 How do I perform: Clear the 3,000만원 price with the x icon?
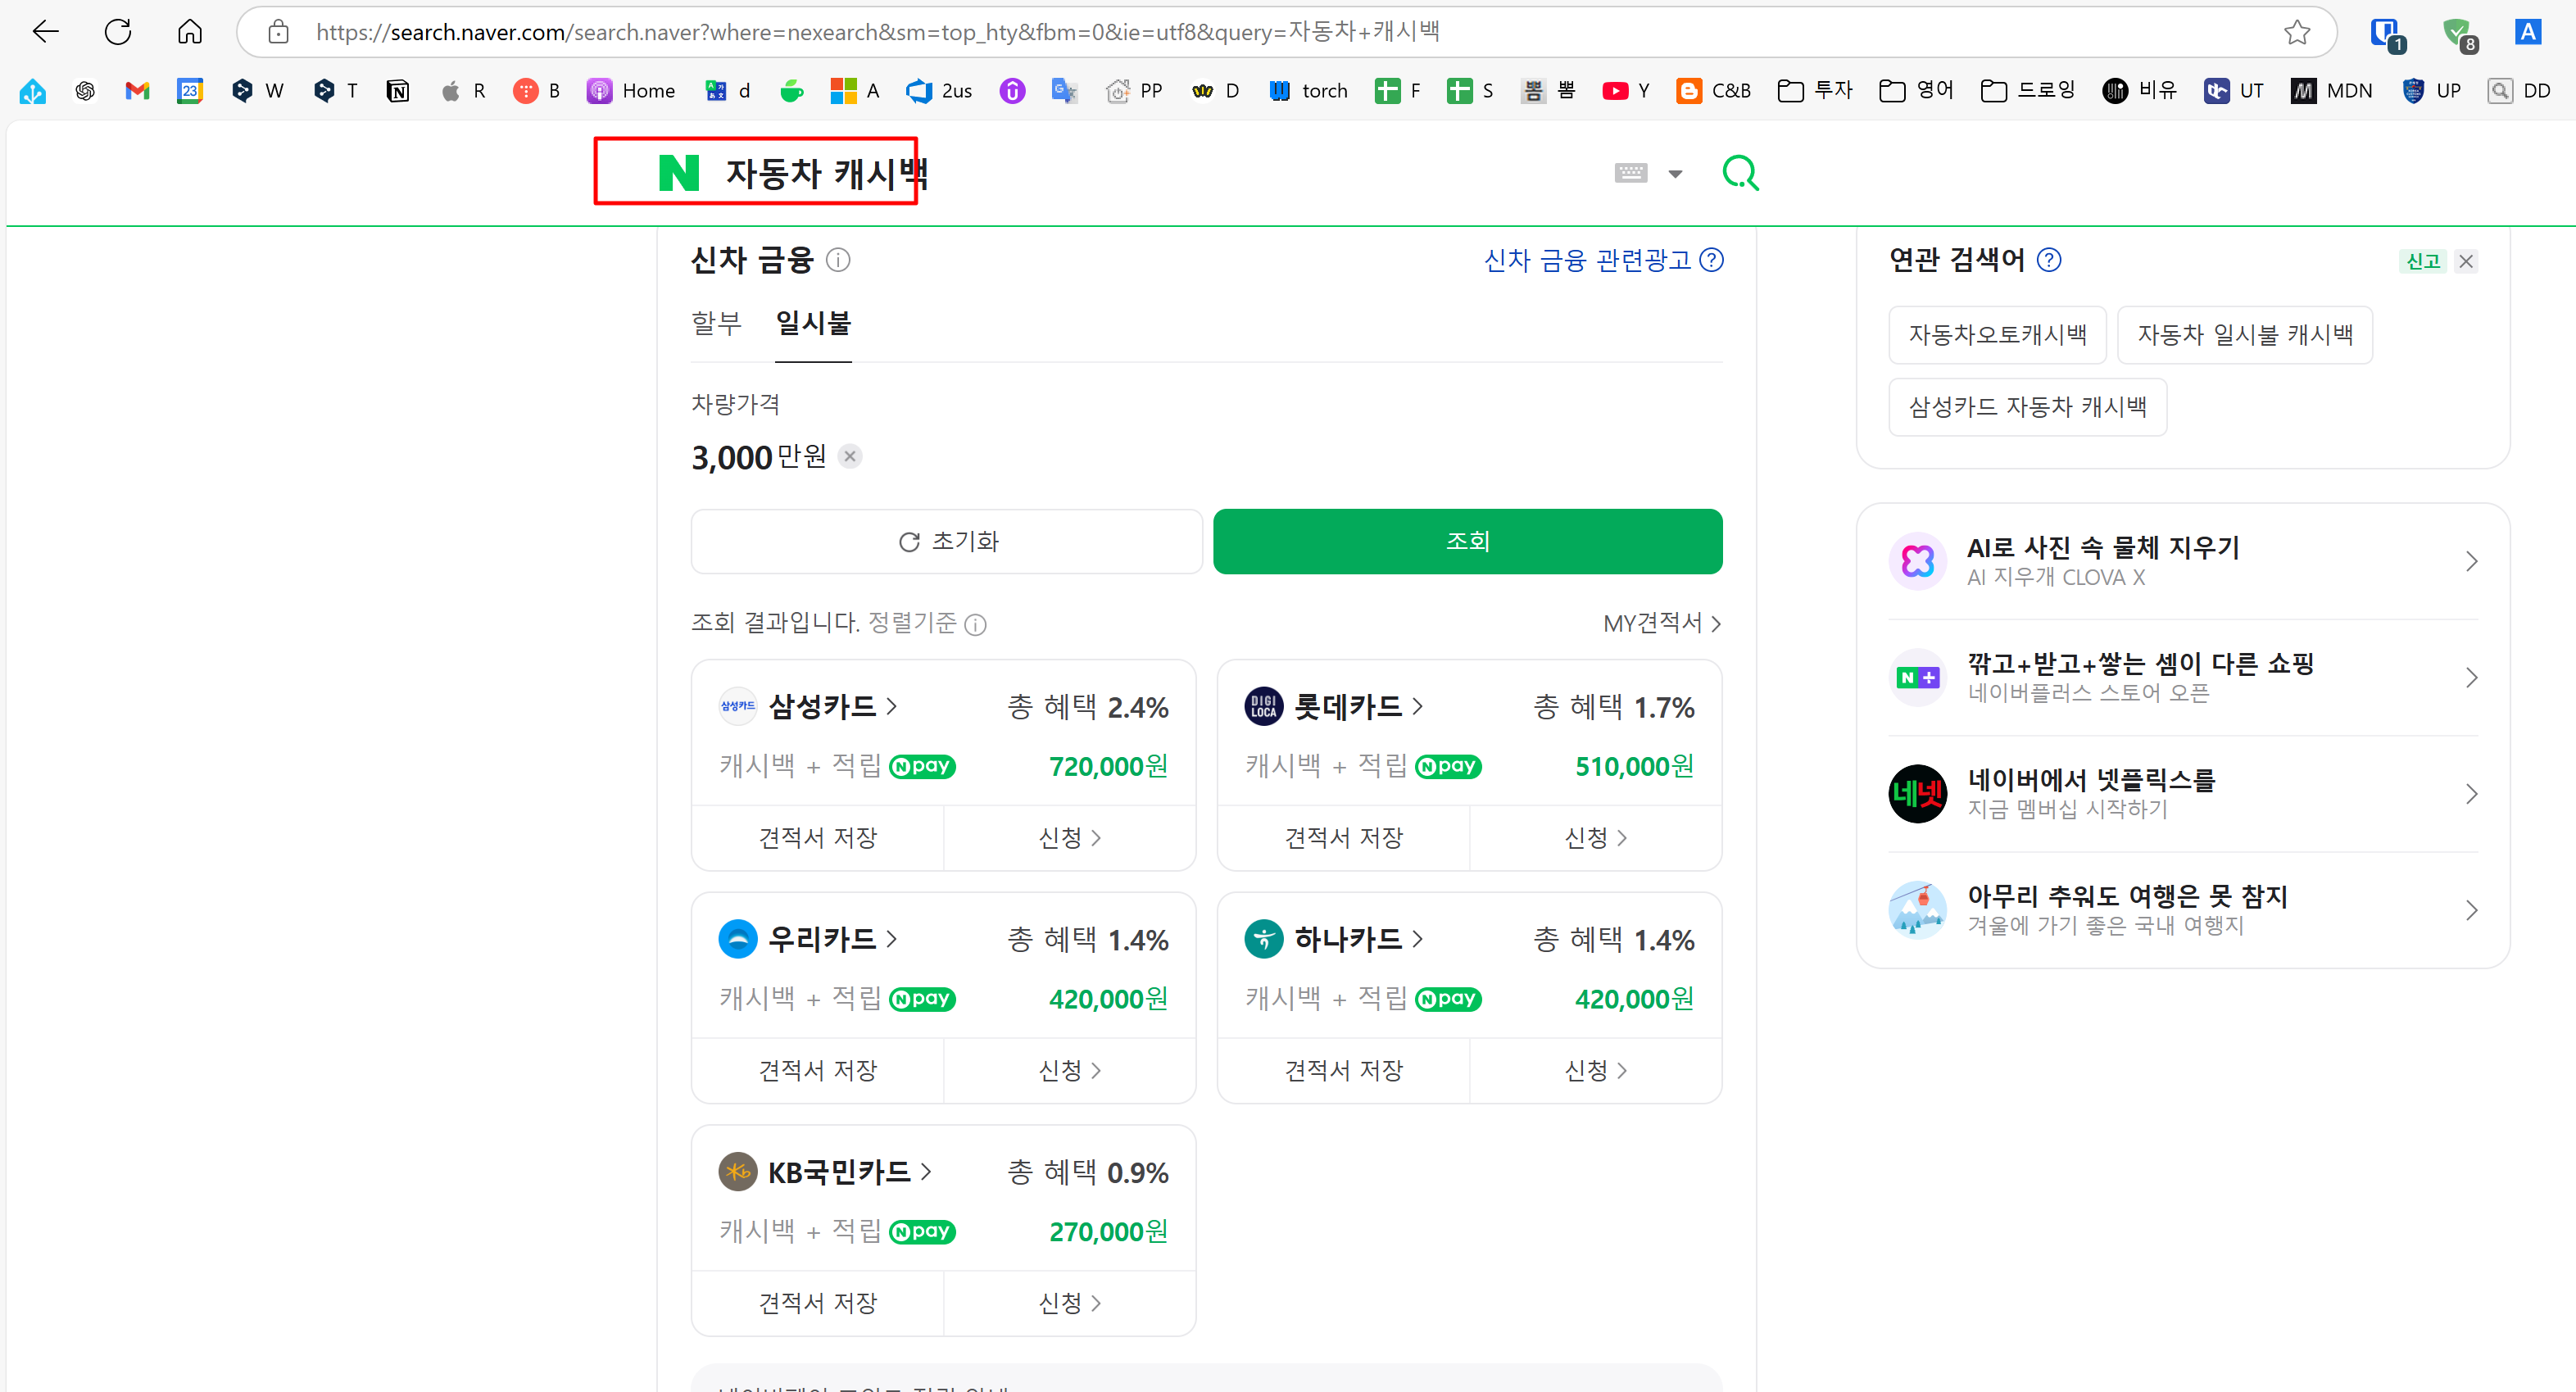[x=850, y=456]
